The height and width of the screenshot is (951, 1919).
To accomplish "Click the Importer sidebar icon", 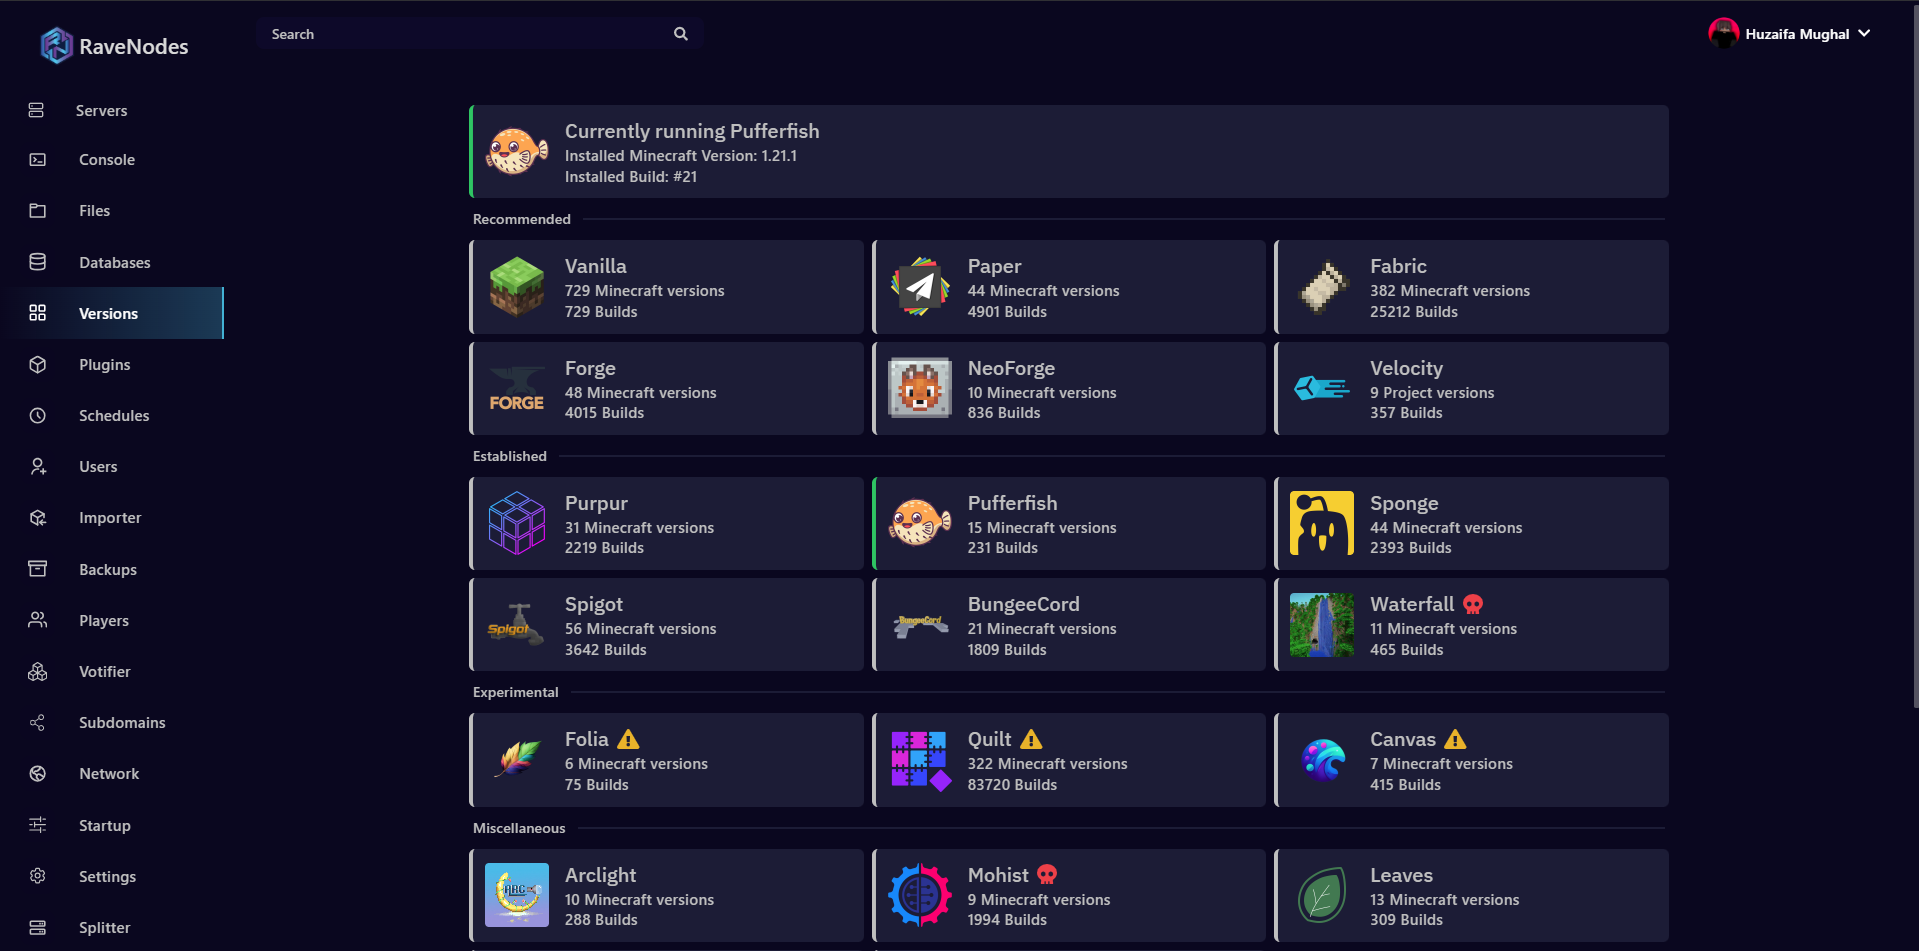I will pyautogui.click(x=38, y=518).
